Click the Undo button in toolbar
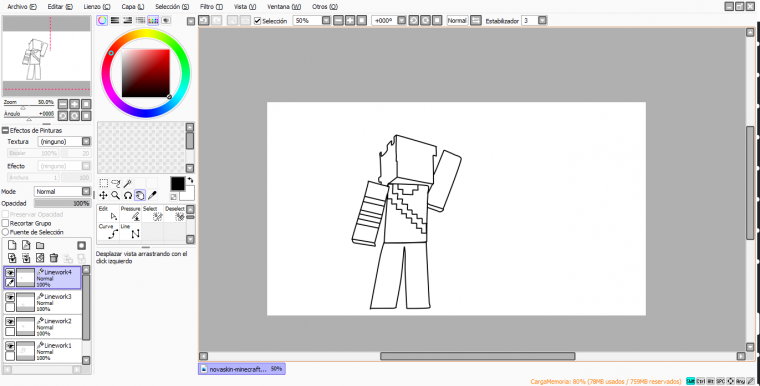This screenshot has width=760, height=386. [x=204, y=20]
